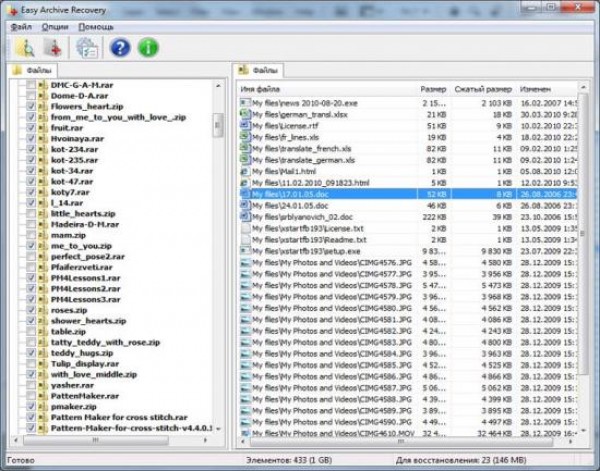
Task: Open the Файл menu
Action: tap(21, 27)
